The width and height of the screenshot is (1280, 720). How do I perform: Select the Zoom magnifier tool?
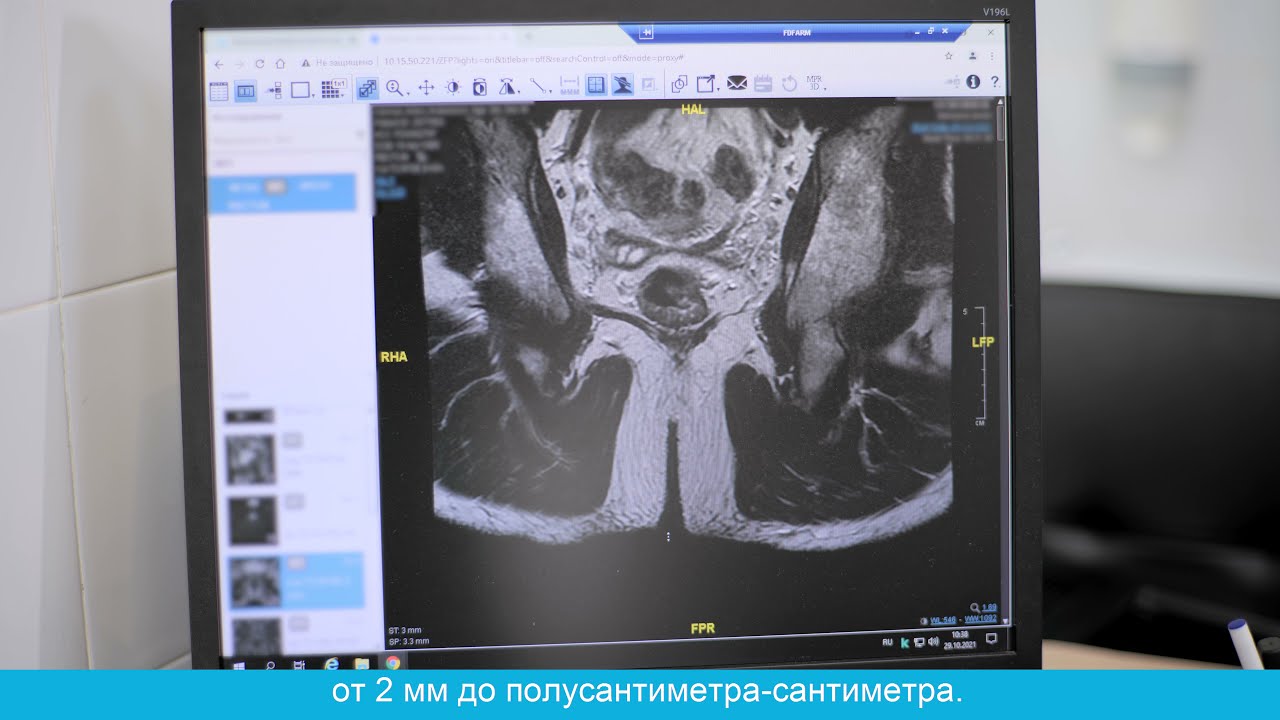(x=396, y=88)
